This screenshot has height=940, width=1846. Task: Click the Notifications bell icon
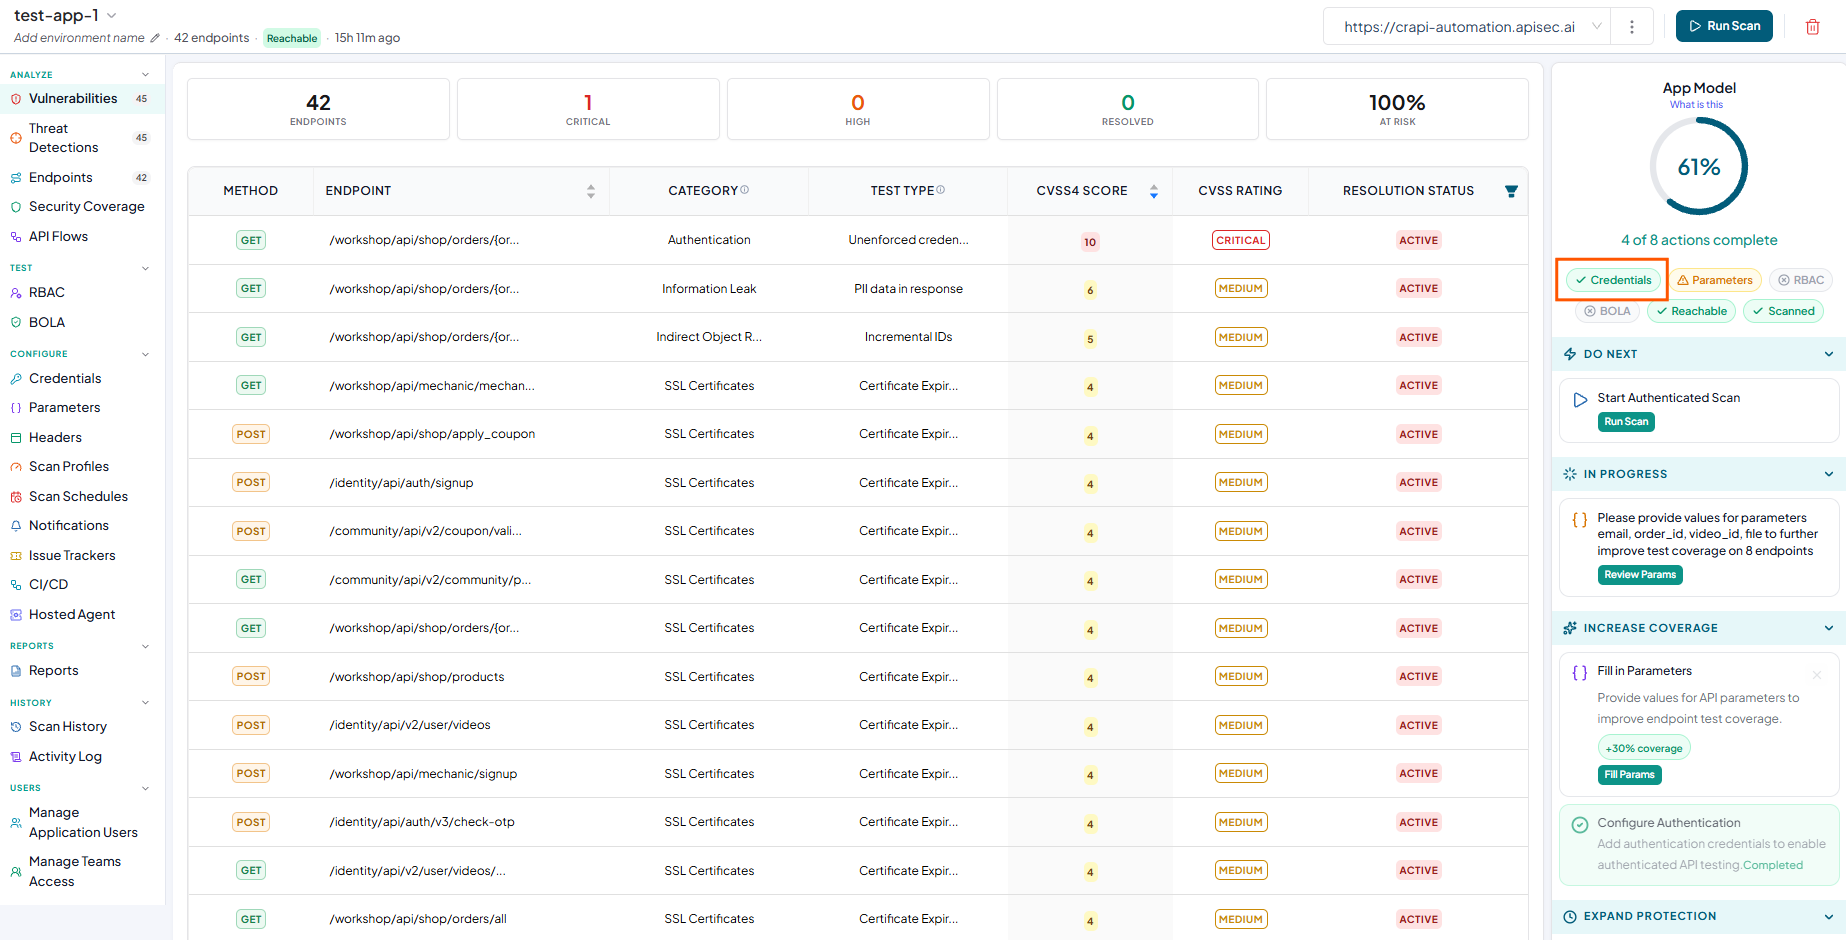(x=16, y=526)
